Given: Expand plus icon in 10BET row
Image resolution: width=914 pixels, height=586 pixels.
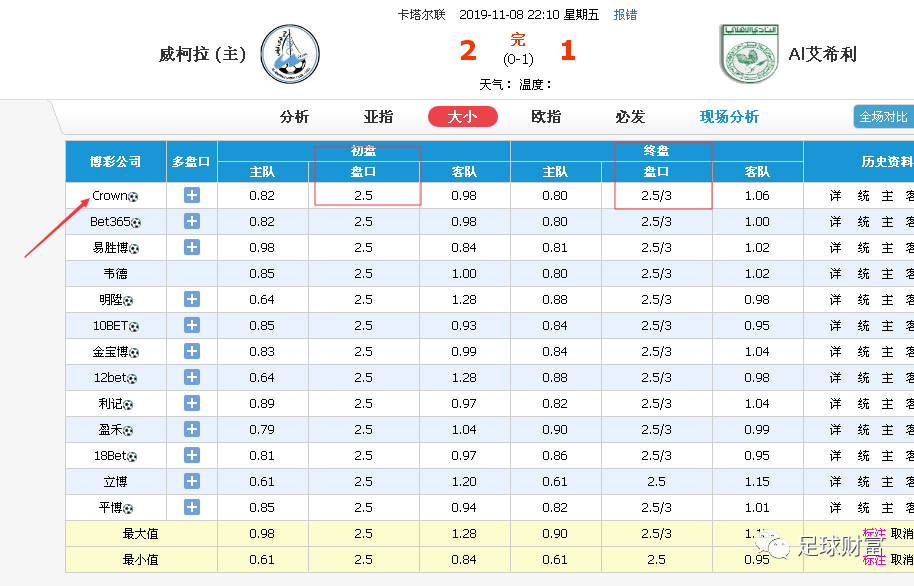Looking at the screenshot, I should (192, 325).
